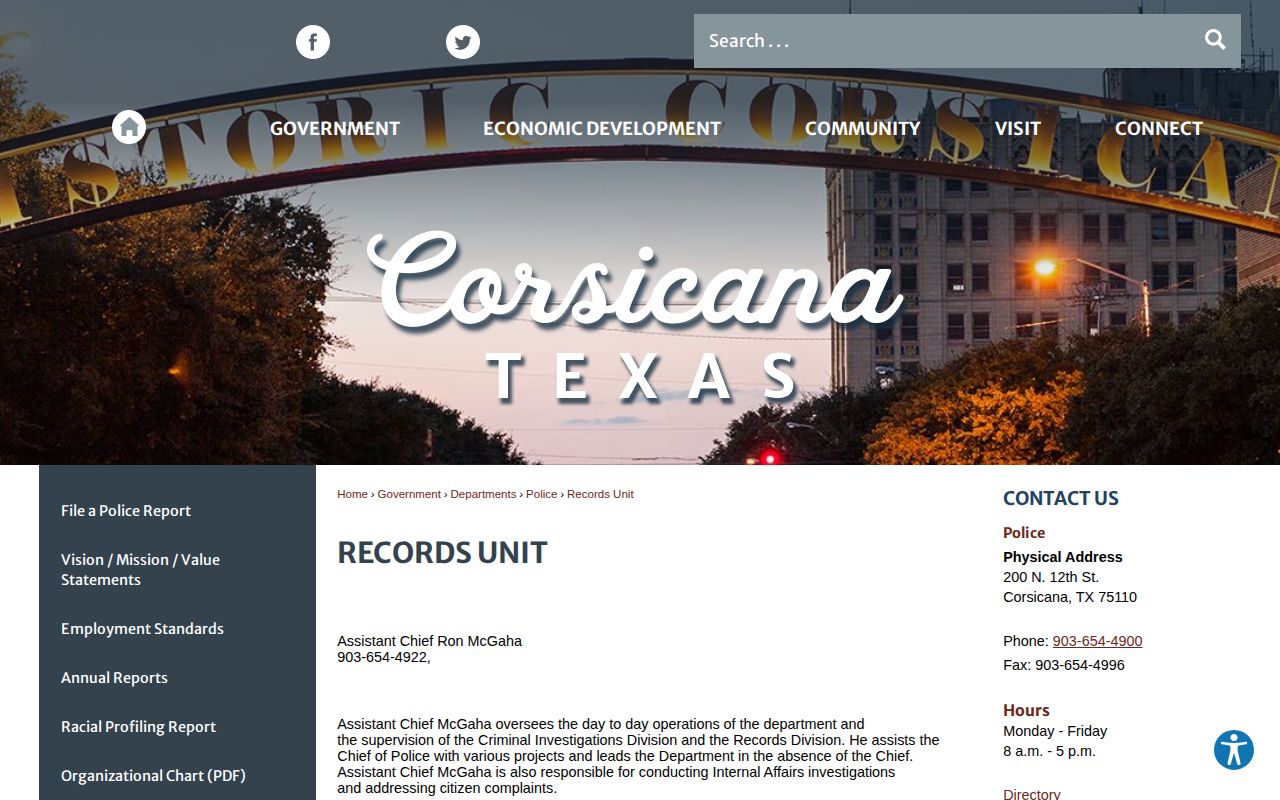Go to homepage via house icon
Image resolution: width=1280 pixels, height=800 pixels.
tap(129, 127)
